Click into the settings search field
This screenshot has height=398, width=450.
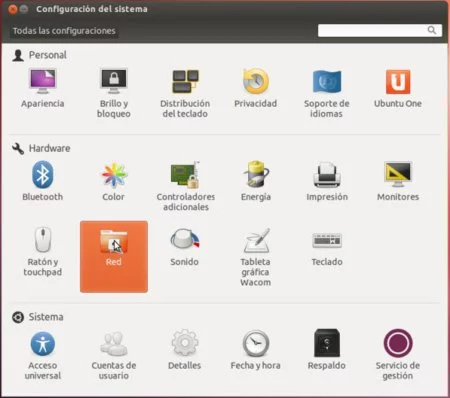380,30
